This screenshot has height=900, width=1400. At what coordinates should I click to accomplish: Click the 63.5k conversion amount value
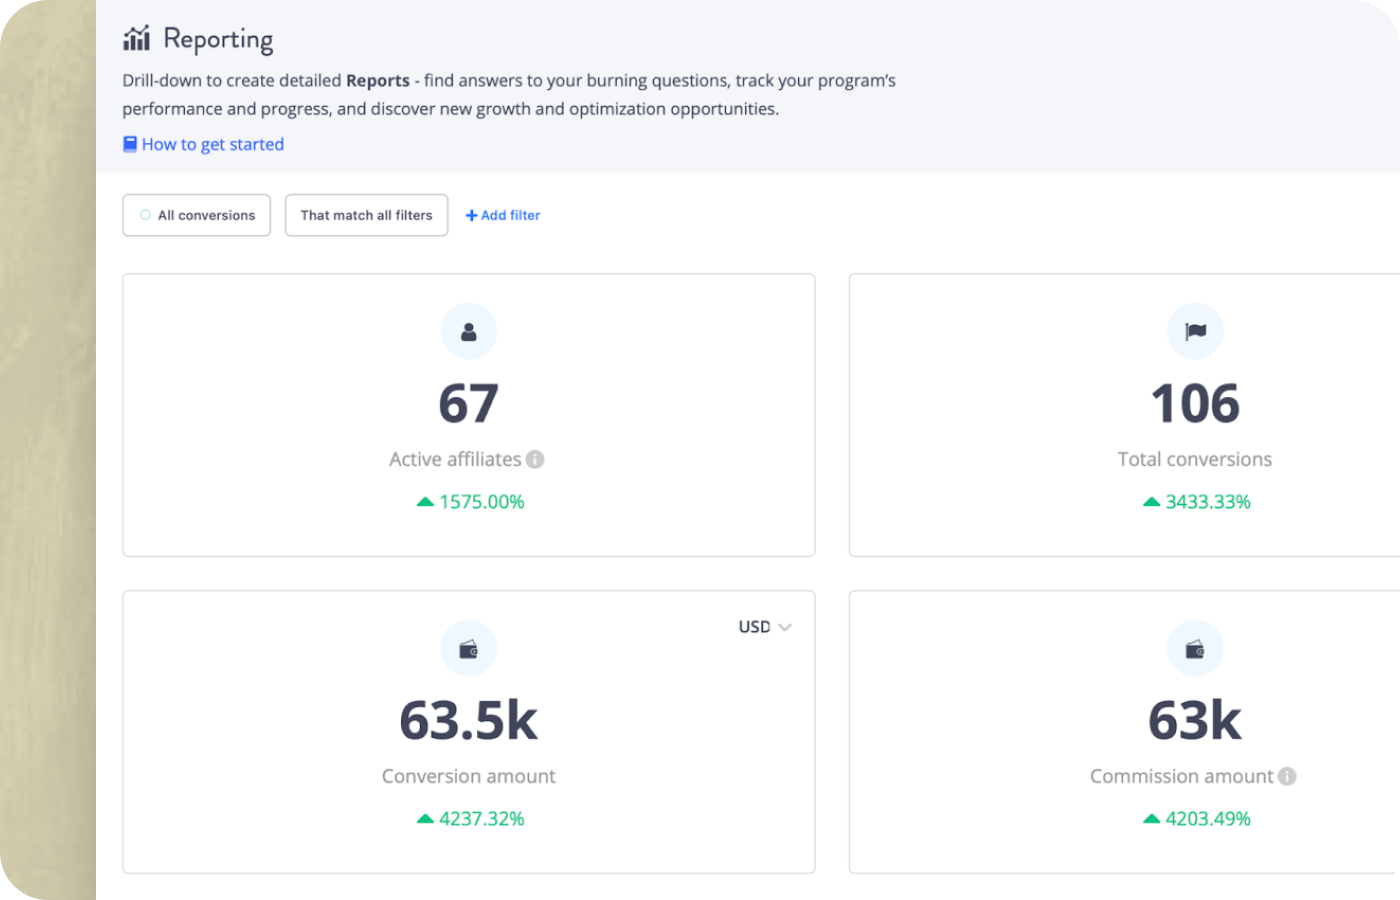pos(468,721)
